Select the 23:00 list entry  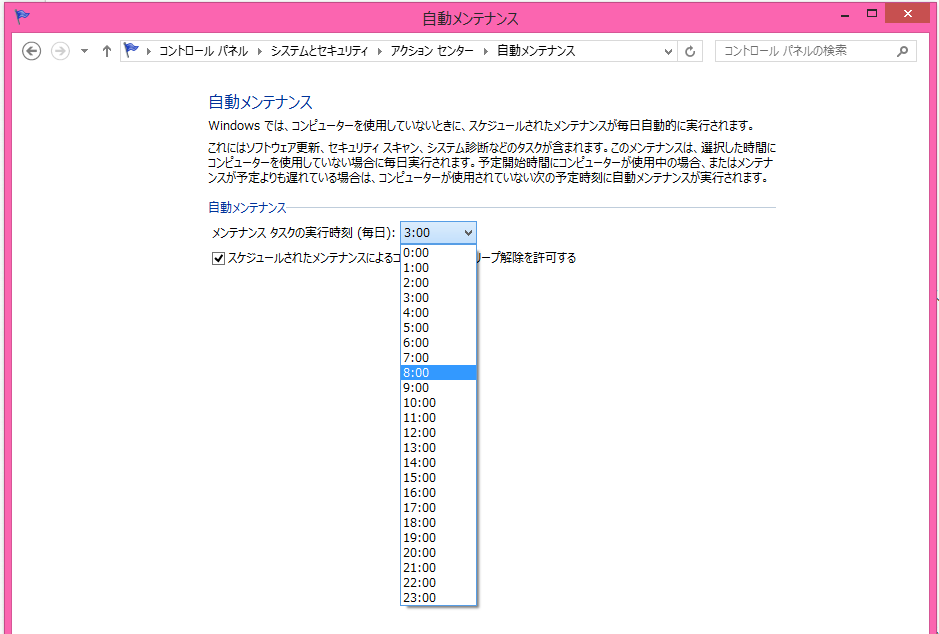[438, 597]
